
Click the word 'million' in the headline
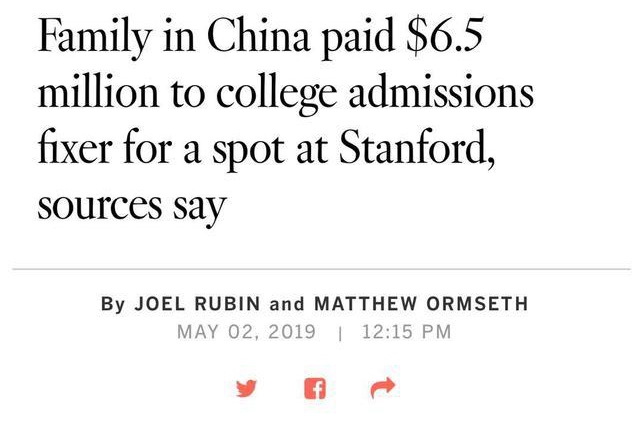[98, 91]
